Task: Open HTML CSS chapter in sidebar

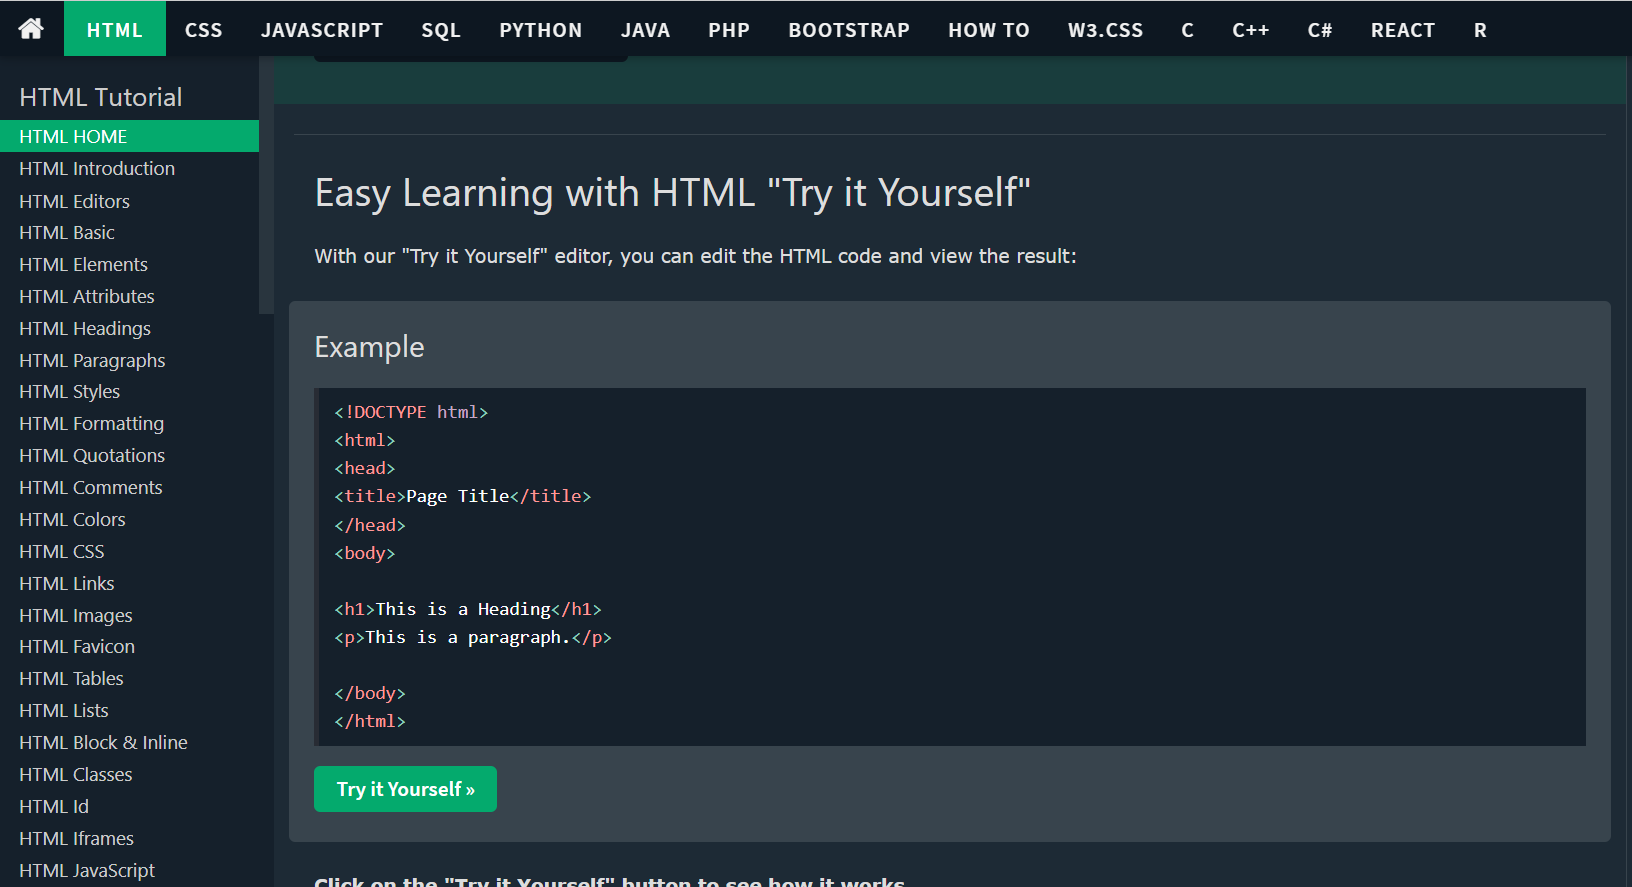Action: pos(129,551)
